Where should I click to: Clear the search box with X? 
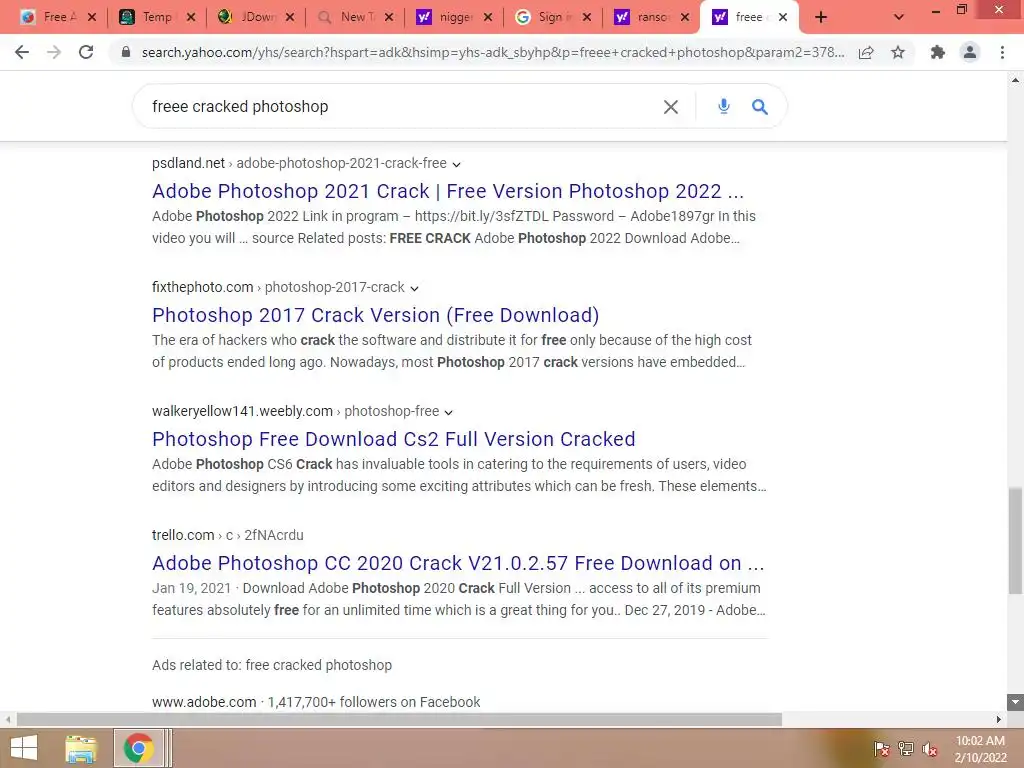point(671,106)
